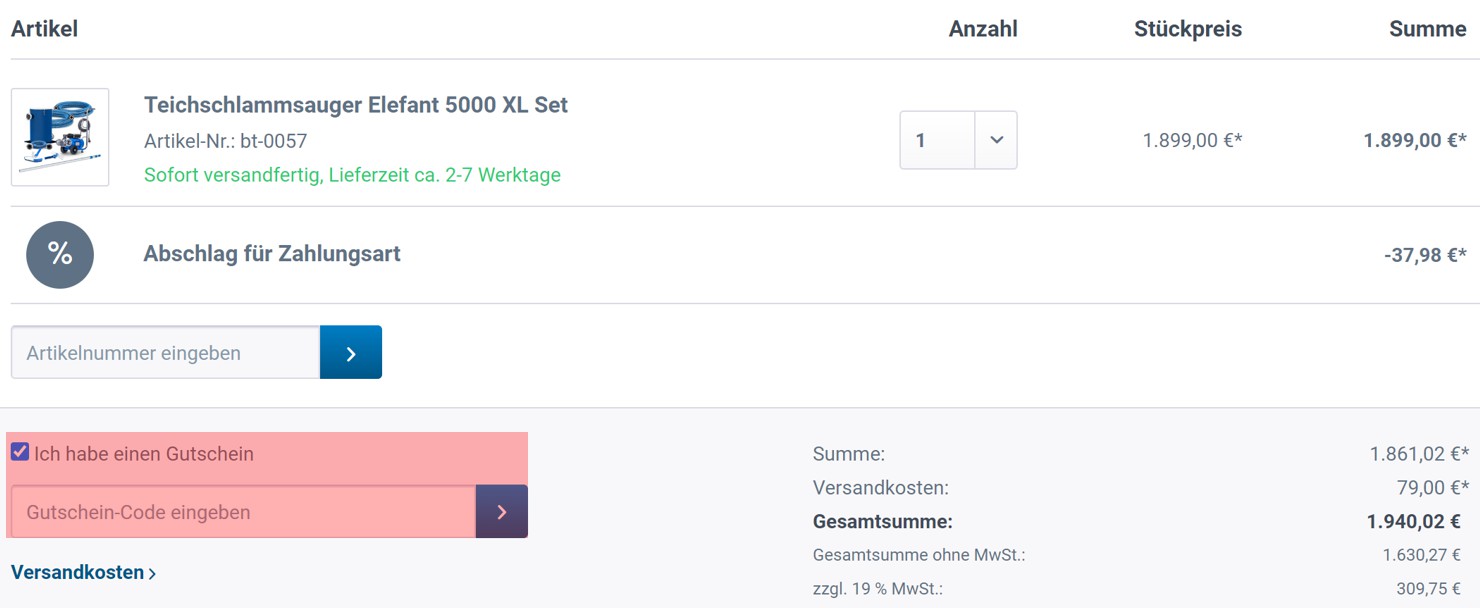Click the chevron beside Versandkosten link
The image size is (1480, 608).
(x=152, y=574)
